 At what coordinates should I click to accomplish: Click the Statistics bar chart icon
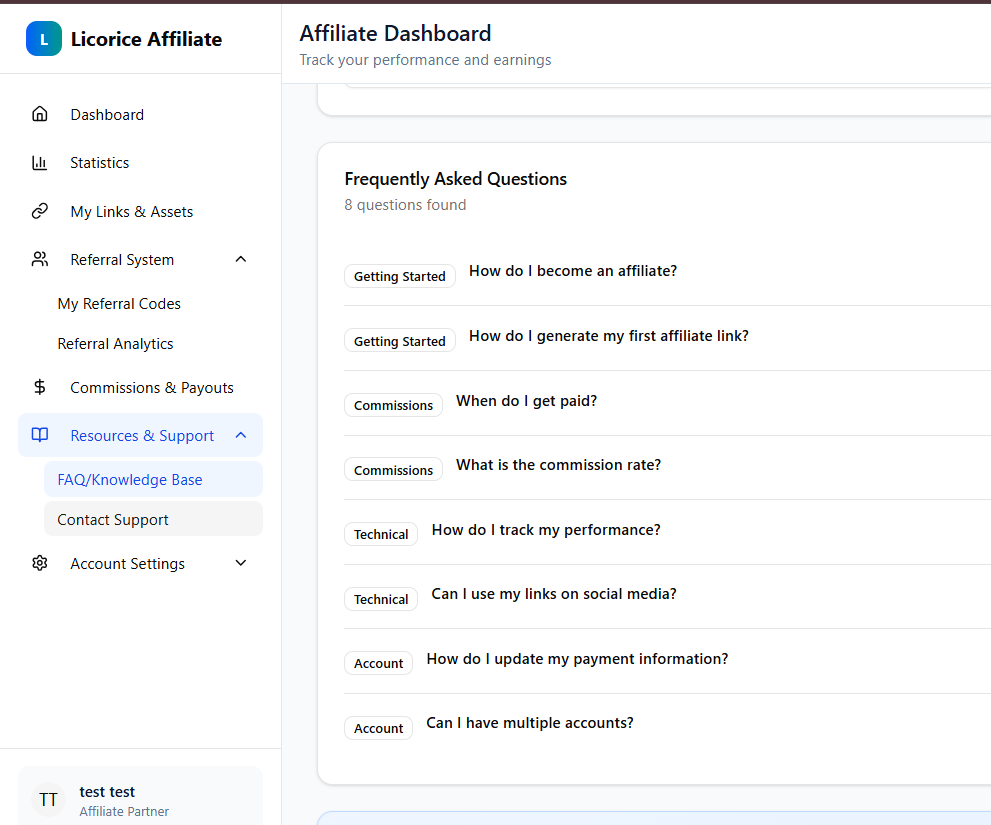[x=40, y=163]
